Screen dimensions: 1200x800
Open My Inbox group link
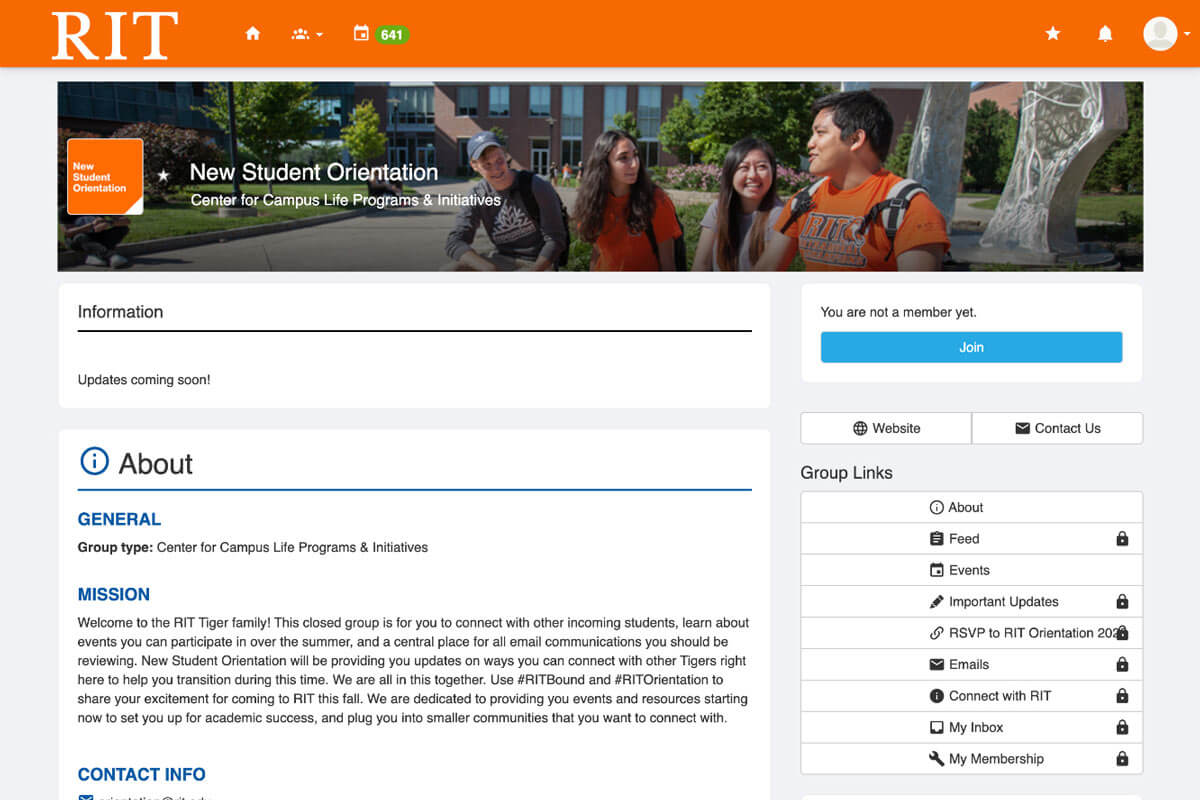pyautogui.click(x=971, y=728)
